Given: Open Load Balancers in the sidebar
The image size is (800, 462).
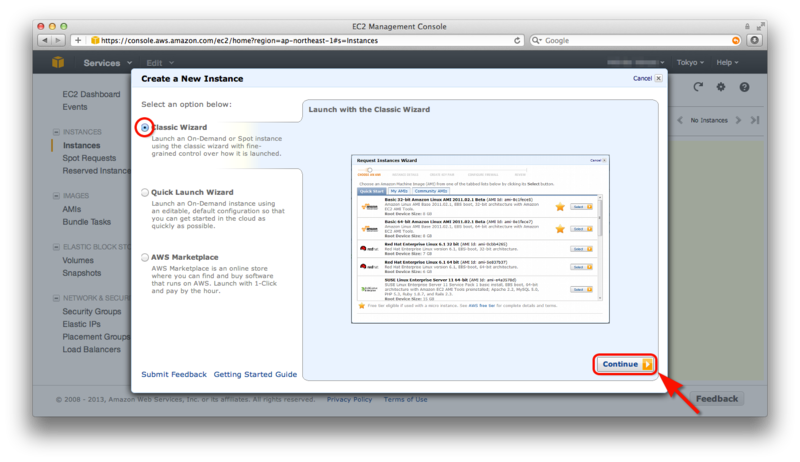Looking at the screenshot, I should click(92, 349).
